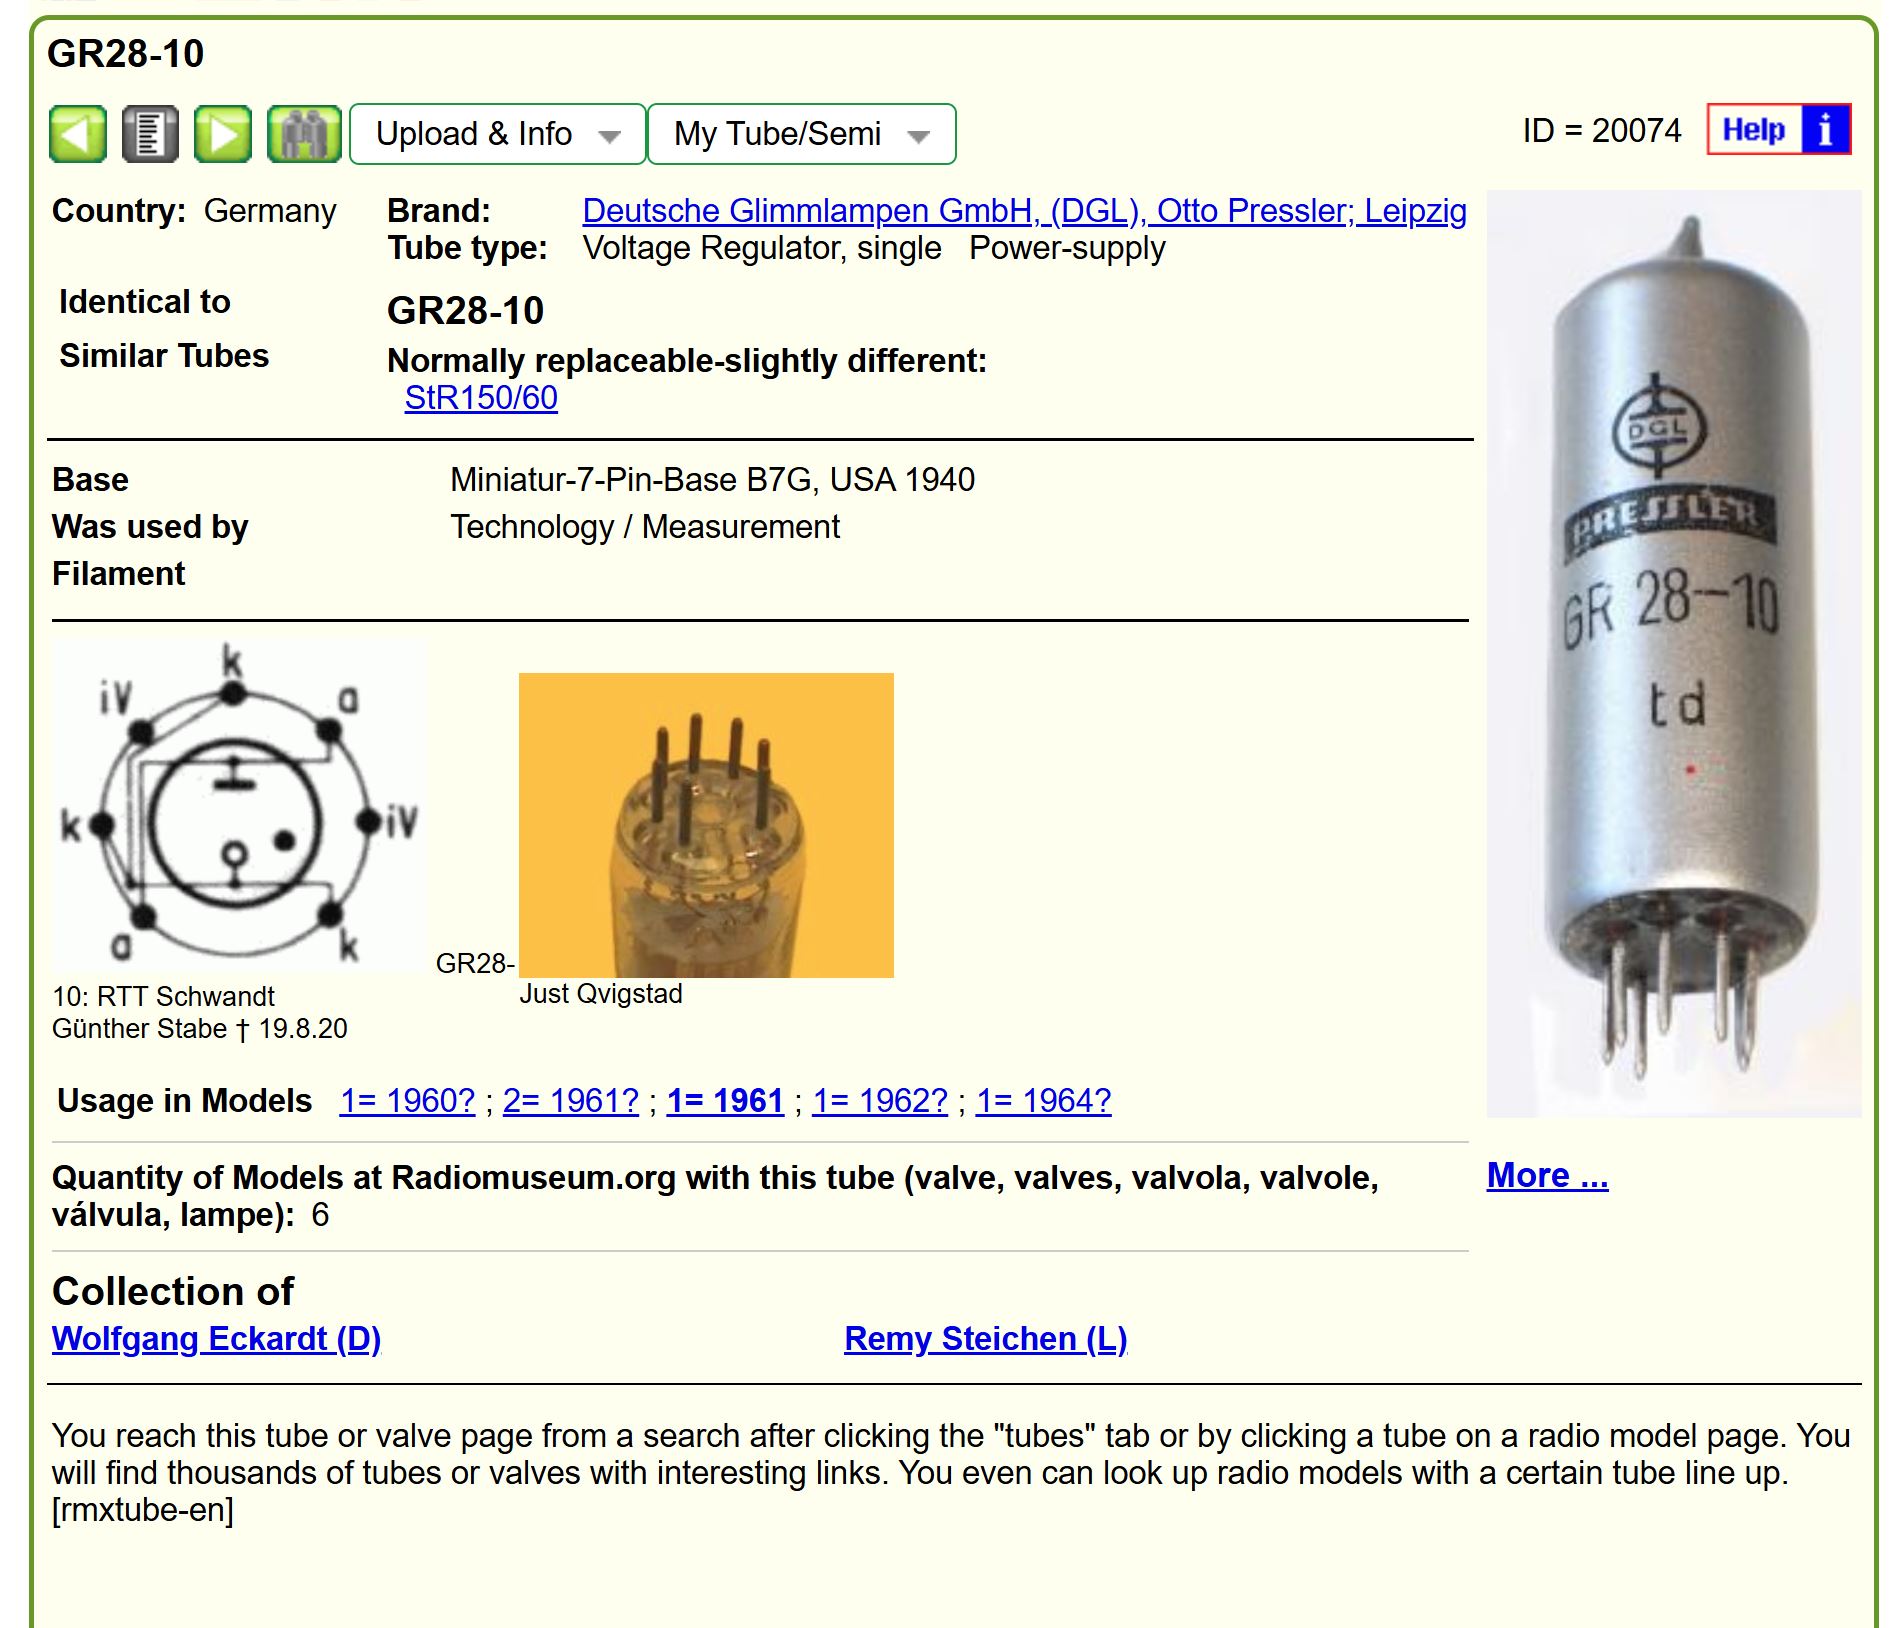This screenshot has height=1628, width=1900.
Task: Click the 1= 1964? usage link
Action: tap(1043, 1101)
